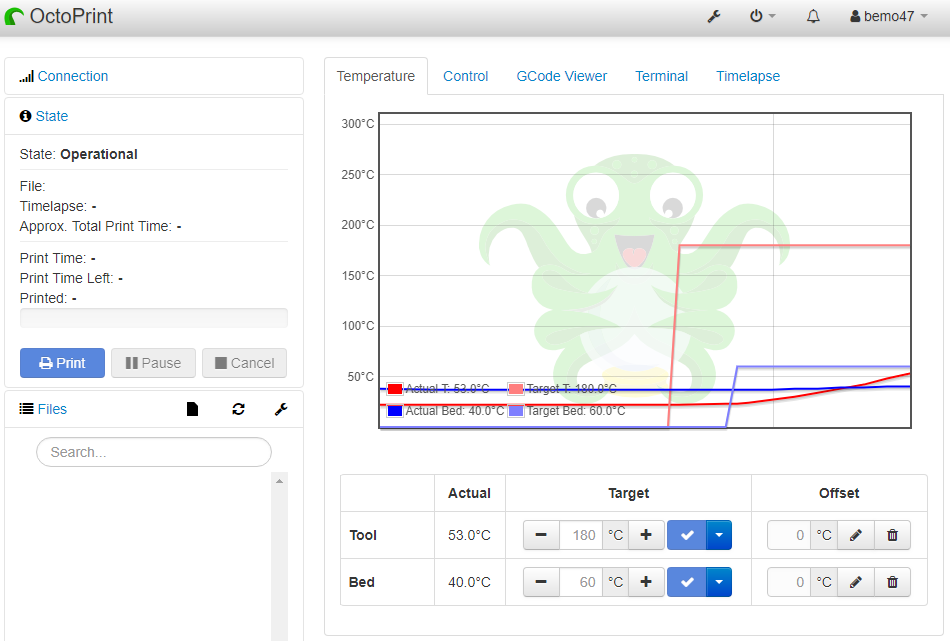The width and height of the screenshot is (950, 641).
Task: Toggle Actual T legend swatch
Action: (395, 389)
